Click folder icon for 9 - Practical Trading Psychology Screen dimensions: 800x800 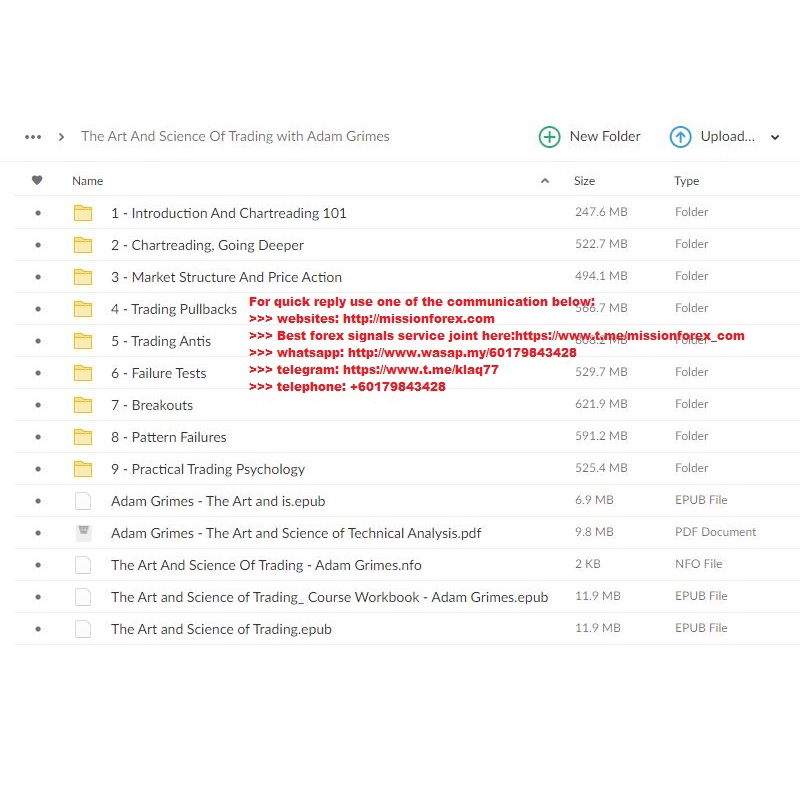pos(83,469)
